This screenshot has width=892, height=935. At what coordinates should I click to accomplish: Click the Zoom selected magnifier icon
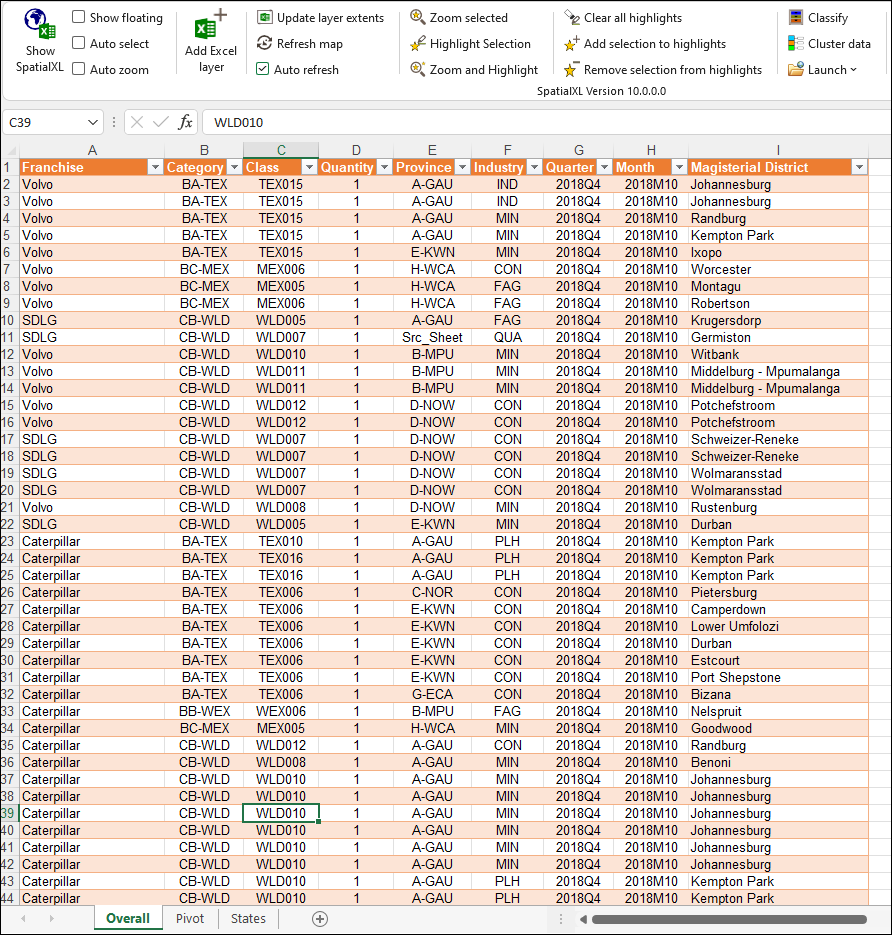point(417,18)
